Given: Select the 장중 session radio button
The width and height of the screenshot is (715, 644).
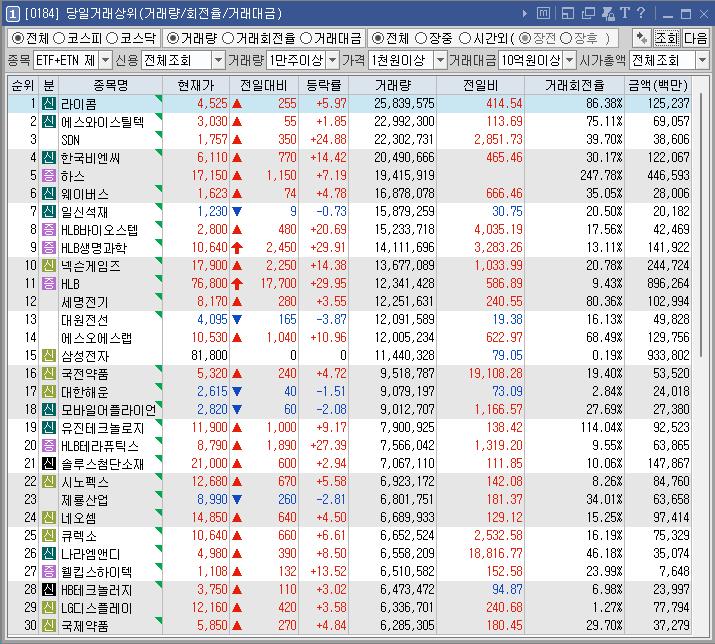Looking at the screenshot, I should point(421,38).
